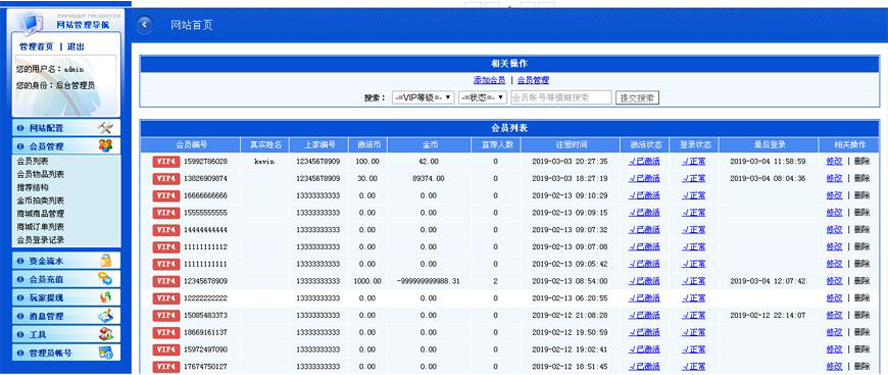Expand the 会员充值 menu section
Image resolution: width=888 pixels, height=375 pixels.
point(66,279)
